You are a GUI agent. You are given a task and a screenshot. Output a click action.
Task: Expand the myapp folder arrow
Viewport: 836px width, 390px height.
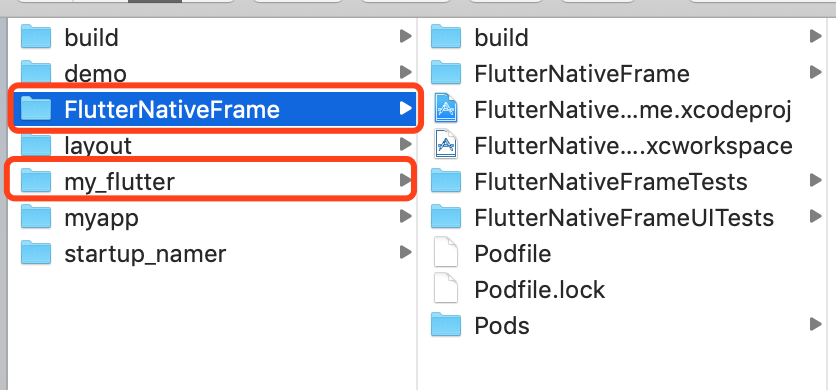(x=406, y=217)
